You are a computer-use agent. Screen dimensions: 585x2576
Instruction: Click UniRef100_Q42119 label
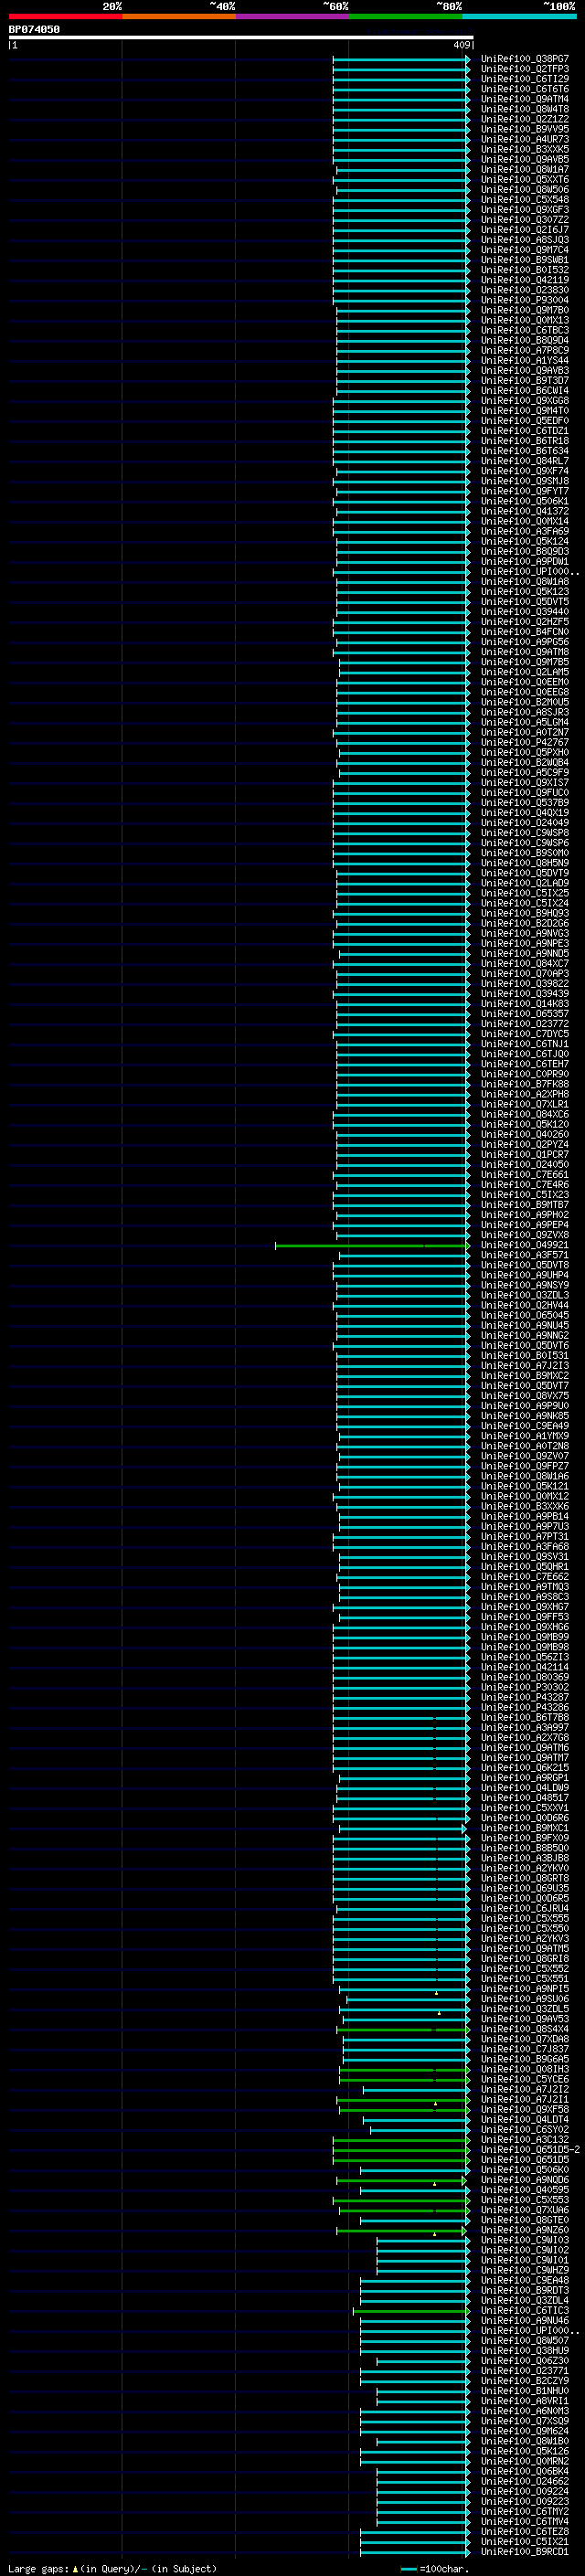coord(524,280)
